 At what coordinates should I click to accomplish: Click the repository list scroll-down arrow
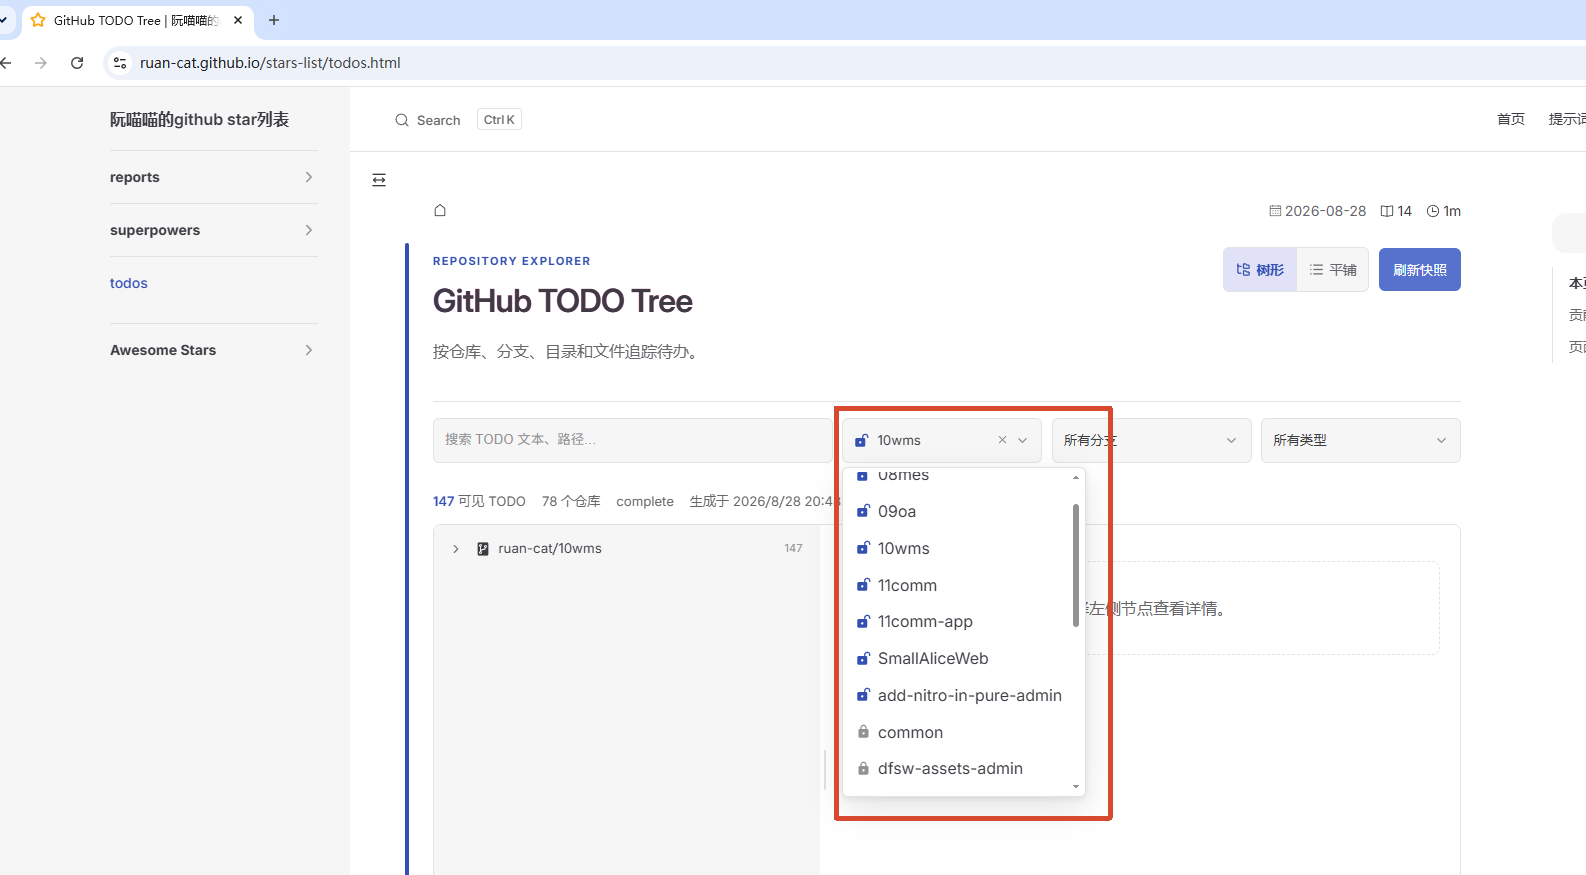1076,787
